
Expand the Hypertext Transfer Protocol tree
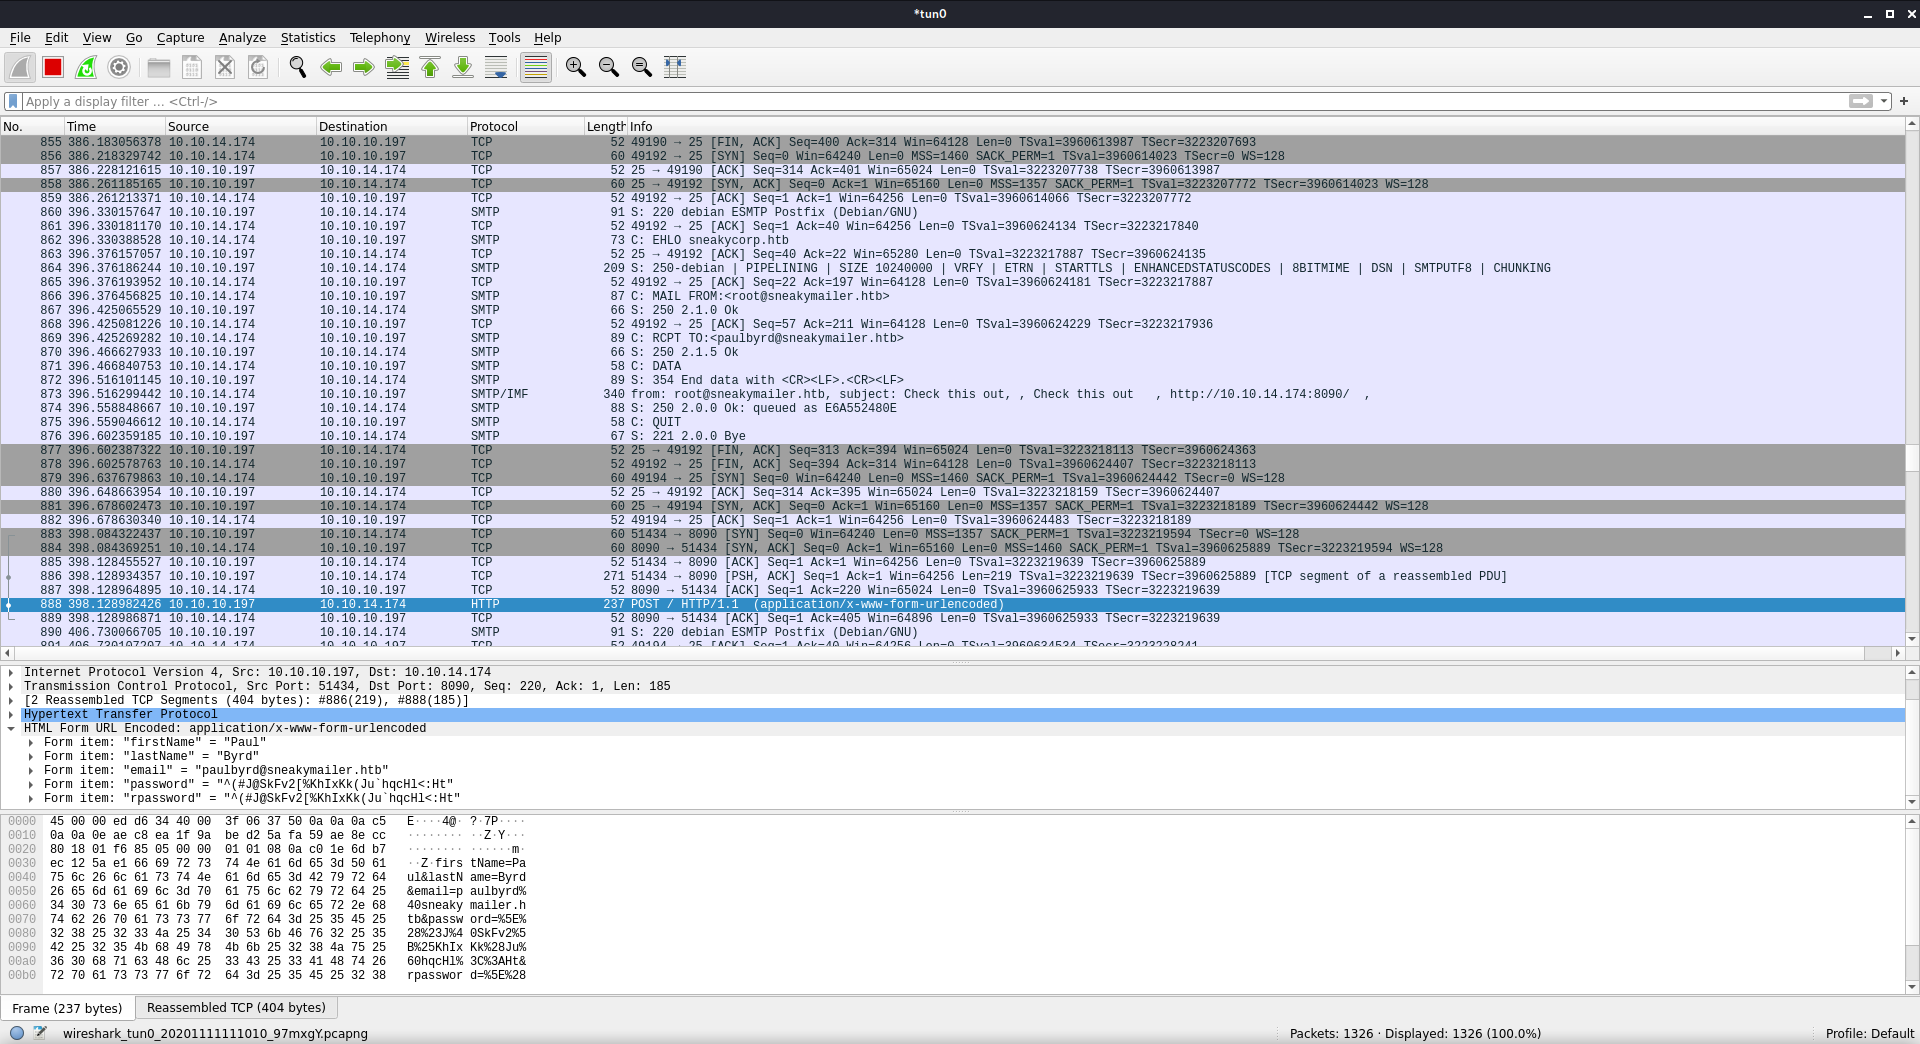click(x=11, y=714)
